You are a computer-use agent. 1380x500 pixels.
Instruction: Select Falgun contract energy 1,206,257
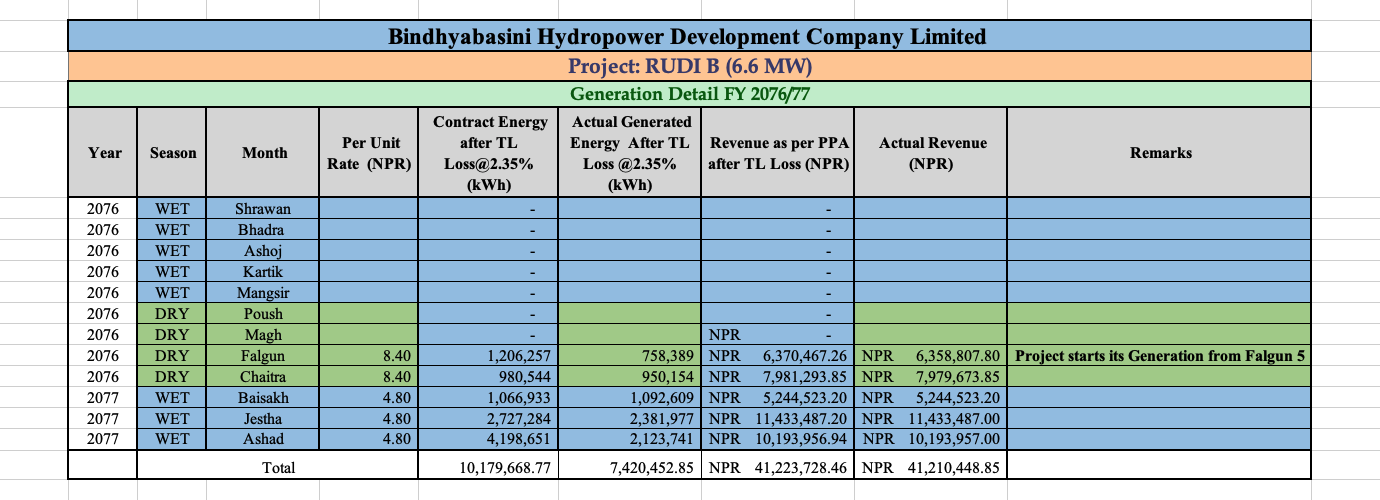489,356
